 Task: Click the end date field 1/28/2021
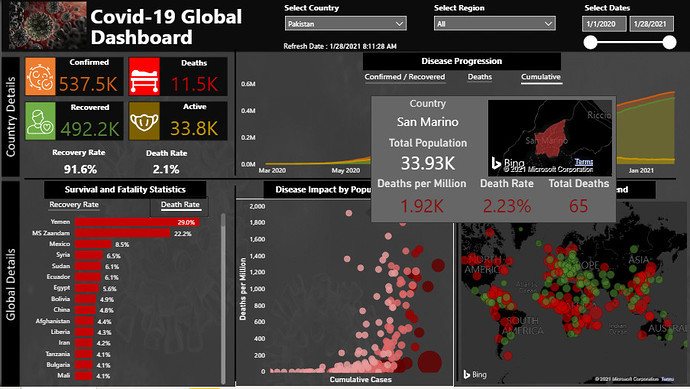click(651, 24)
